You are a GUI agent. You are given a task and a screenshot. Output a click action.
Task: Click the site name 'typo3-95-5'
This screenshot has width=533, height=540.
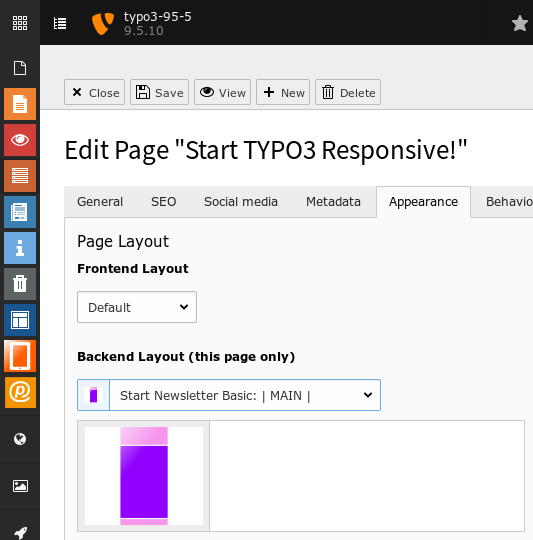click(157, 17)
